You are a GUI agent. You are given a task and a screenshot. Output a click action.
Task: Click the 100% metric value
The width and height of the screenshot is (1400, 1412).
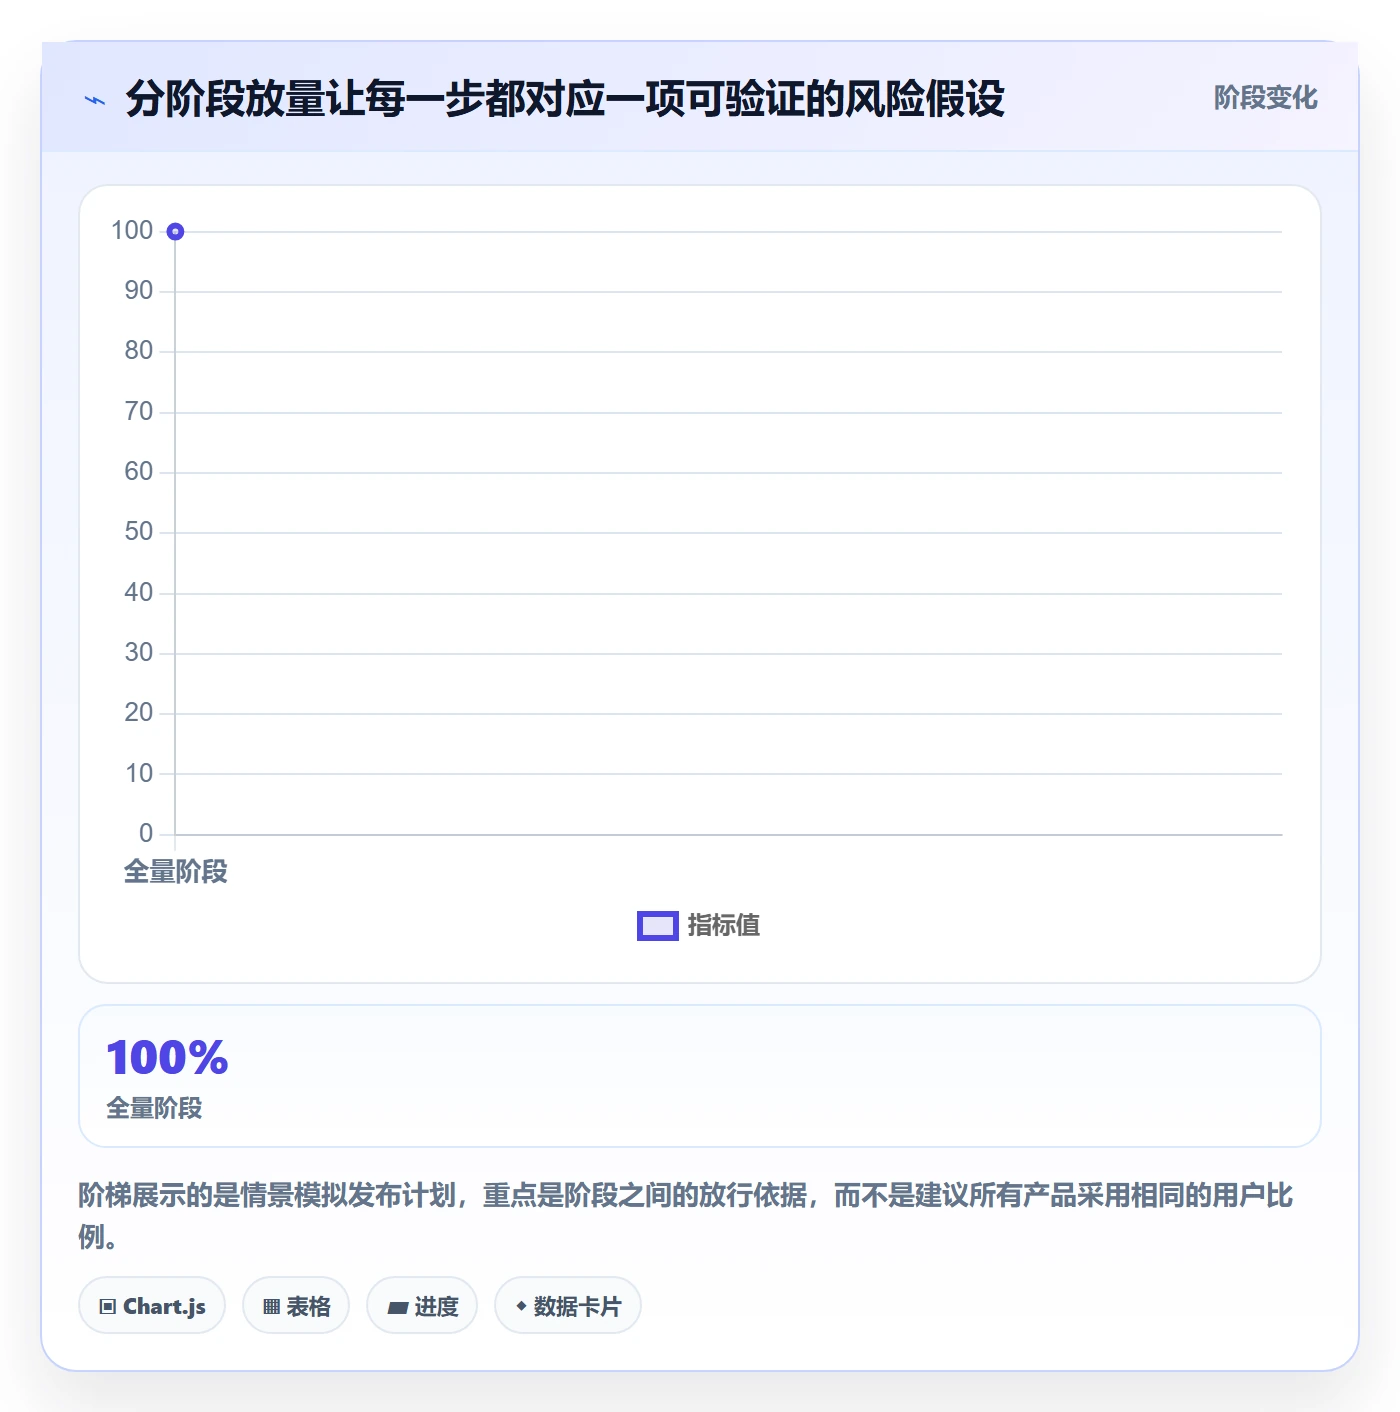167,1058
